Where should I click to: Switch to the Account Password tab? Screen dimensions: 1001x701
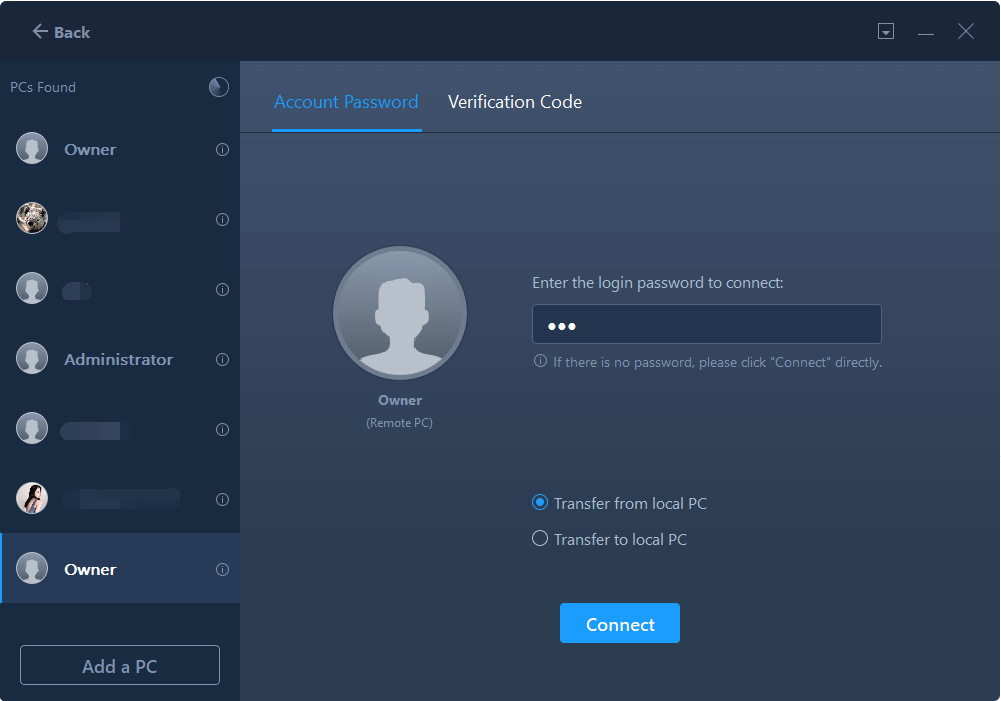pos(346,102)
